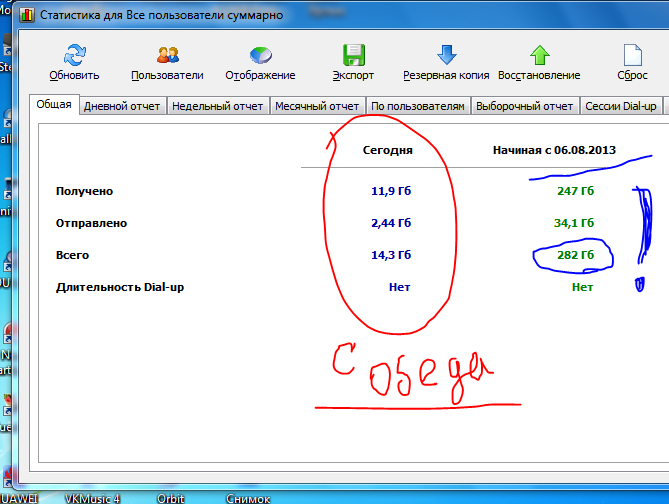
Task: Open the По пользователям tab
Action: coord(418,106)
